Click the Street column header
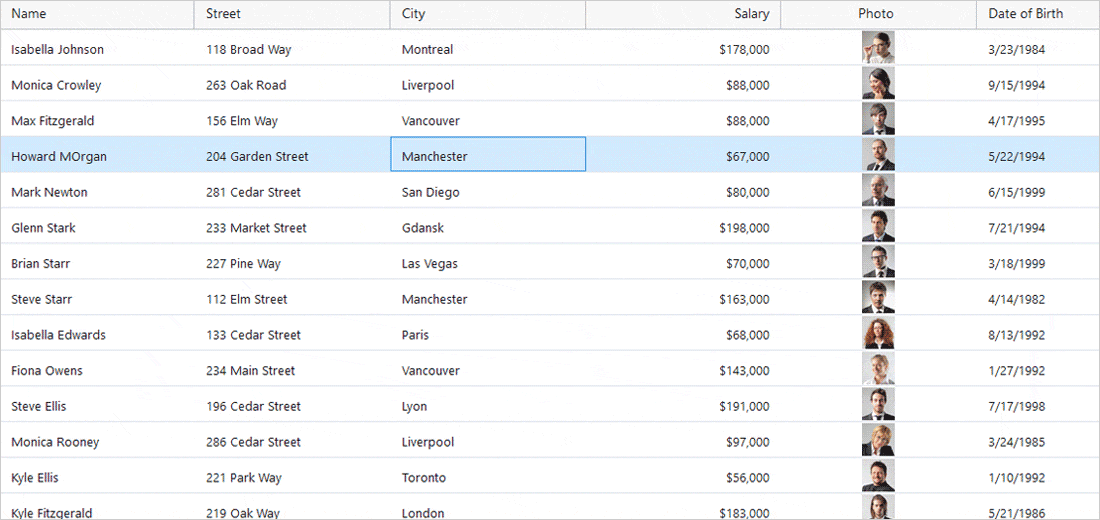The height and width of the screenshot is (520, 1100). tap(223, 14)
